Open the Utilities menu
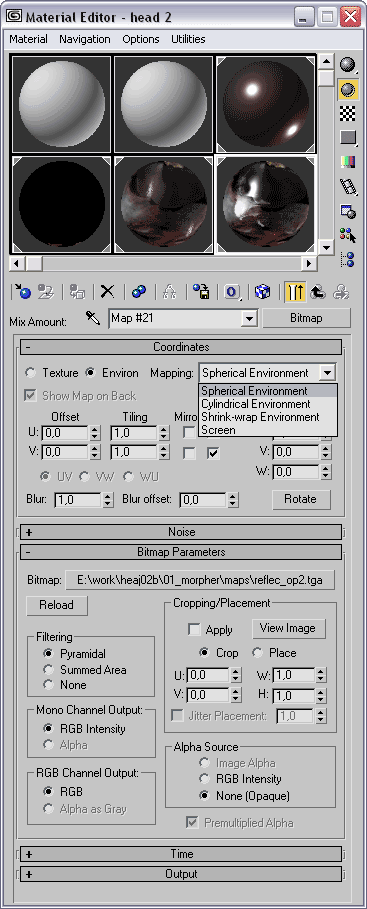 point(188,39)
